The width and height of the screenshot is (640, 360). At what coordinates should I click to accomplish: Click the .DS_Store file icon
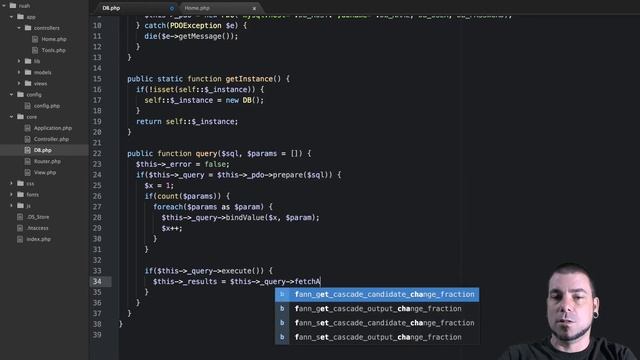(20, 217)
